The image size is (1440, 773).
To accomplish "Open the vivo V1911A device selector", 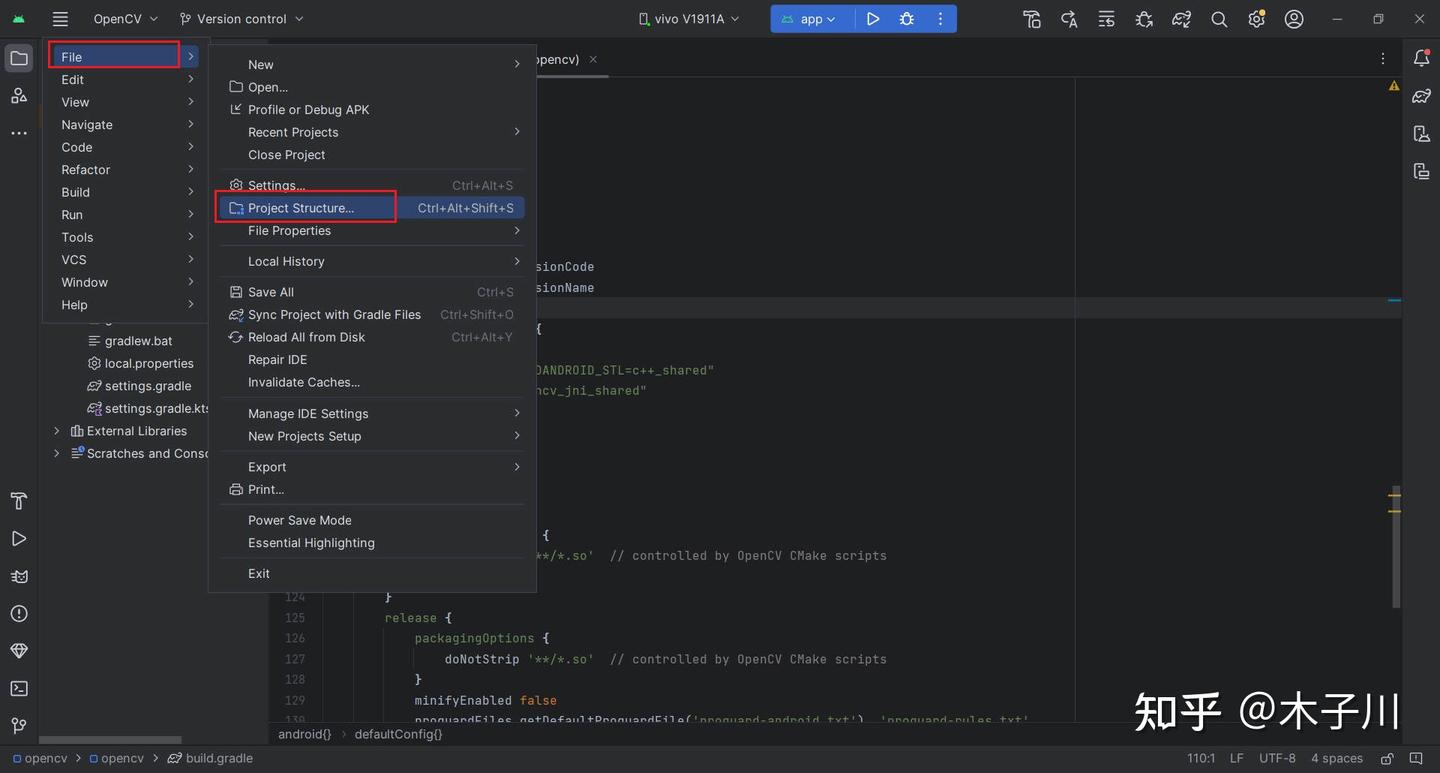I will pyautogui.click(x=687, y=18).
